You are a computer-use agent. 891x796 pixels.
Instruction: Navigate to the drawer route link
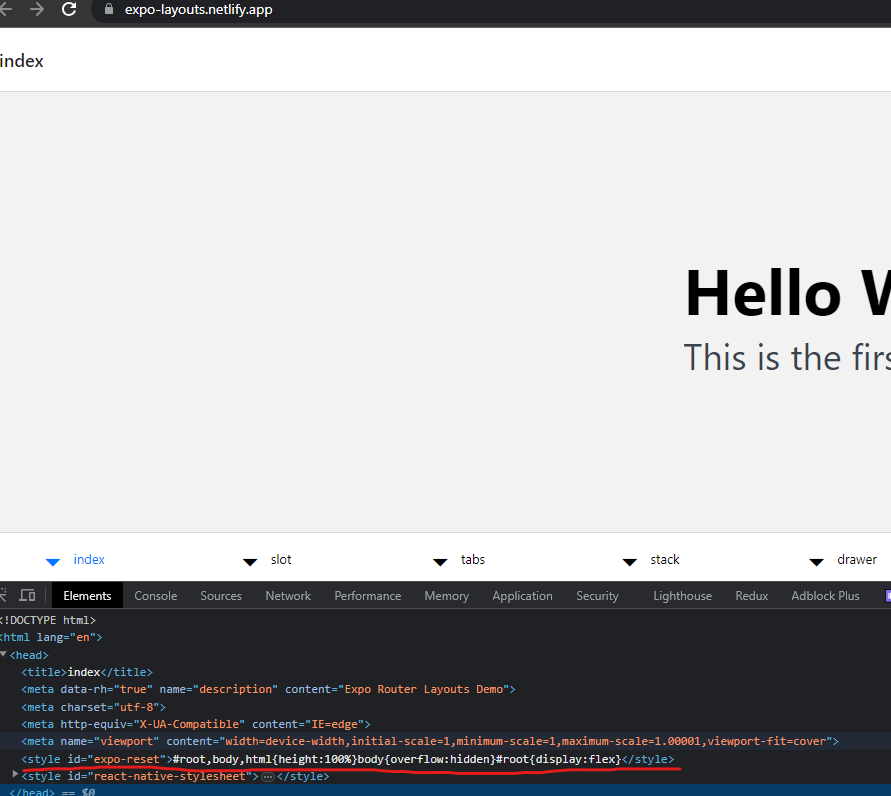pyautogui.click(x=857, y=559)
